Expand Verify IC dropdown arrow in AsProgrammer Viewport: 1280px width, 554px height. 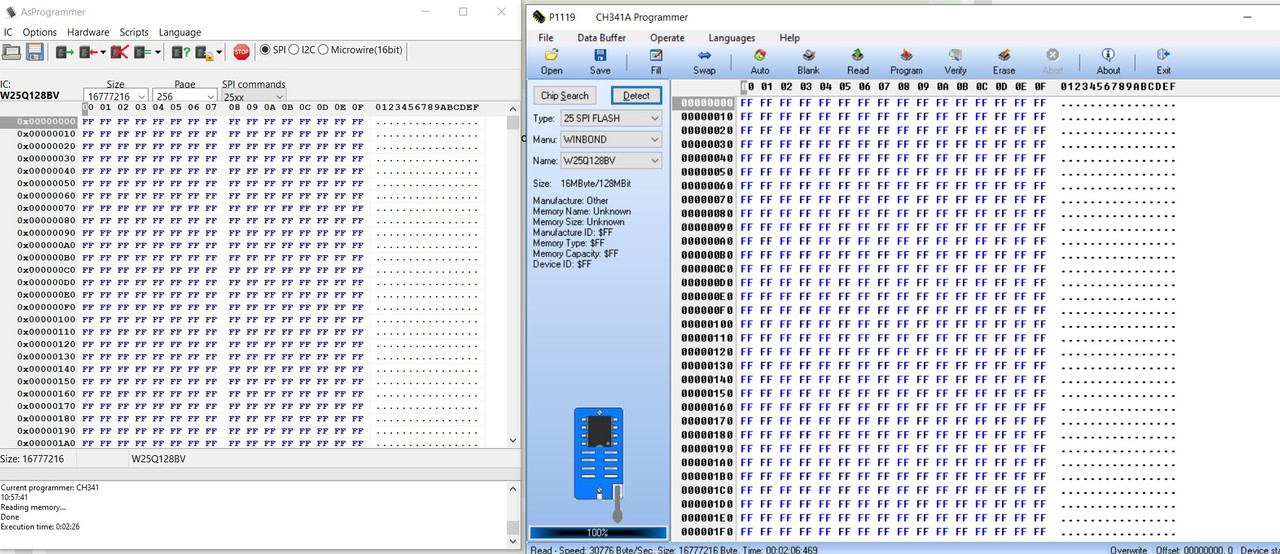click(x=157, y=52)
